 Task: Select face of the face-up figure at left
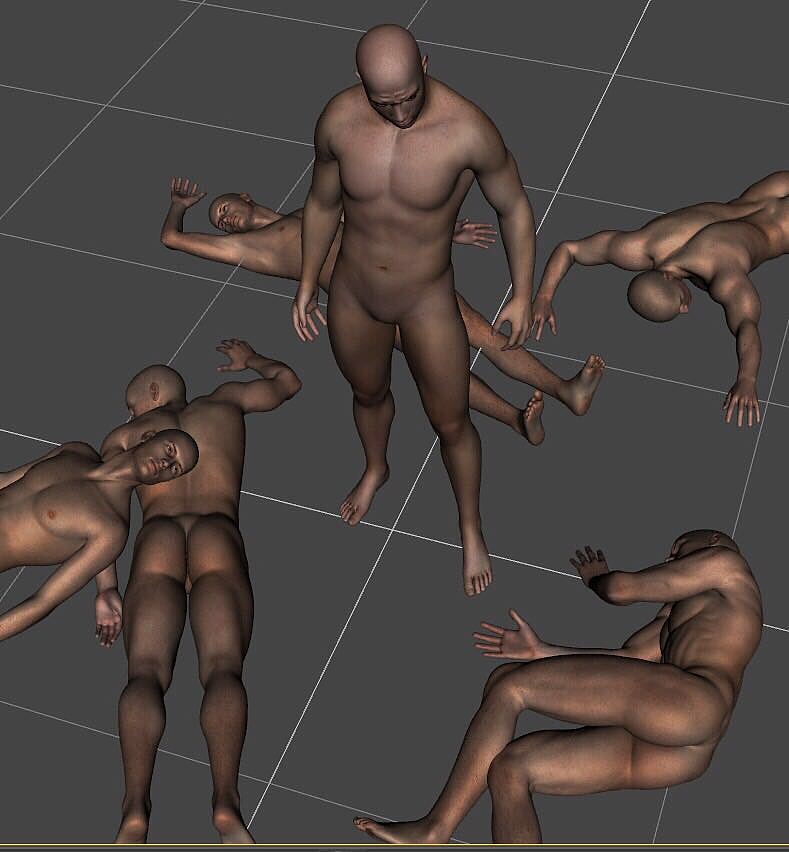[x=166, y=457]
